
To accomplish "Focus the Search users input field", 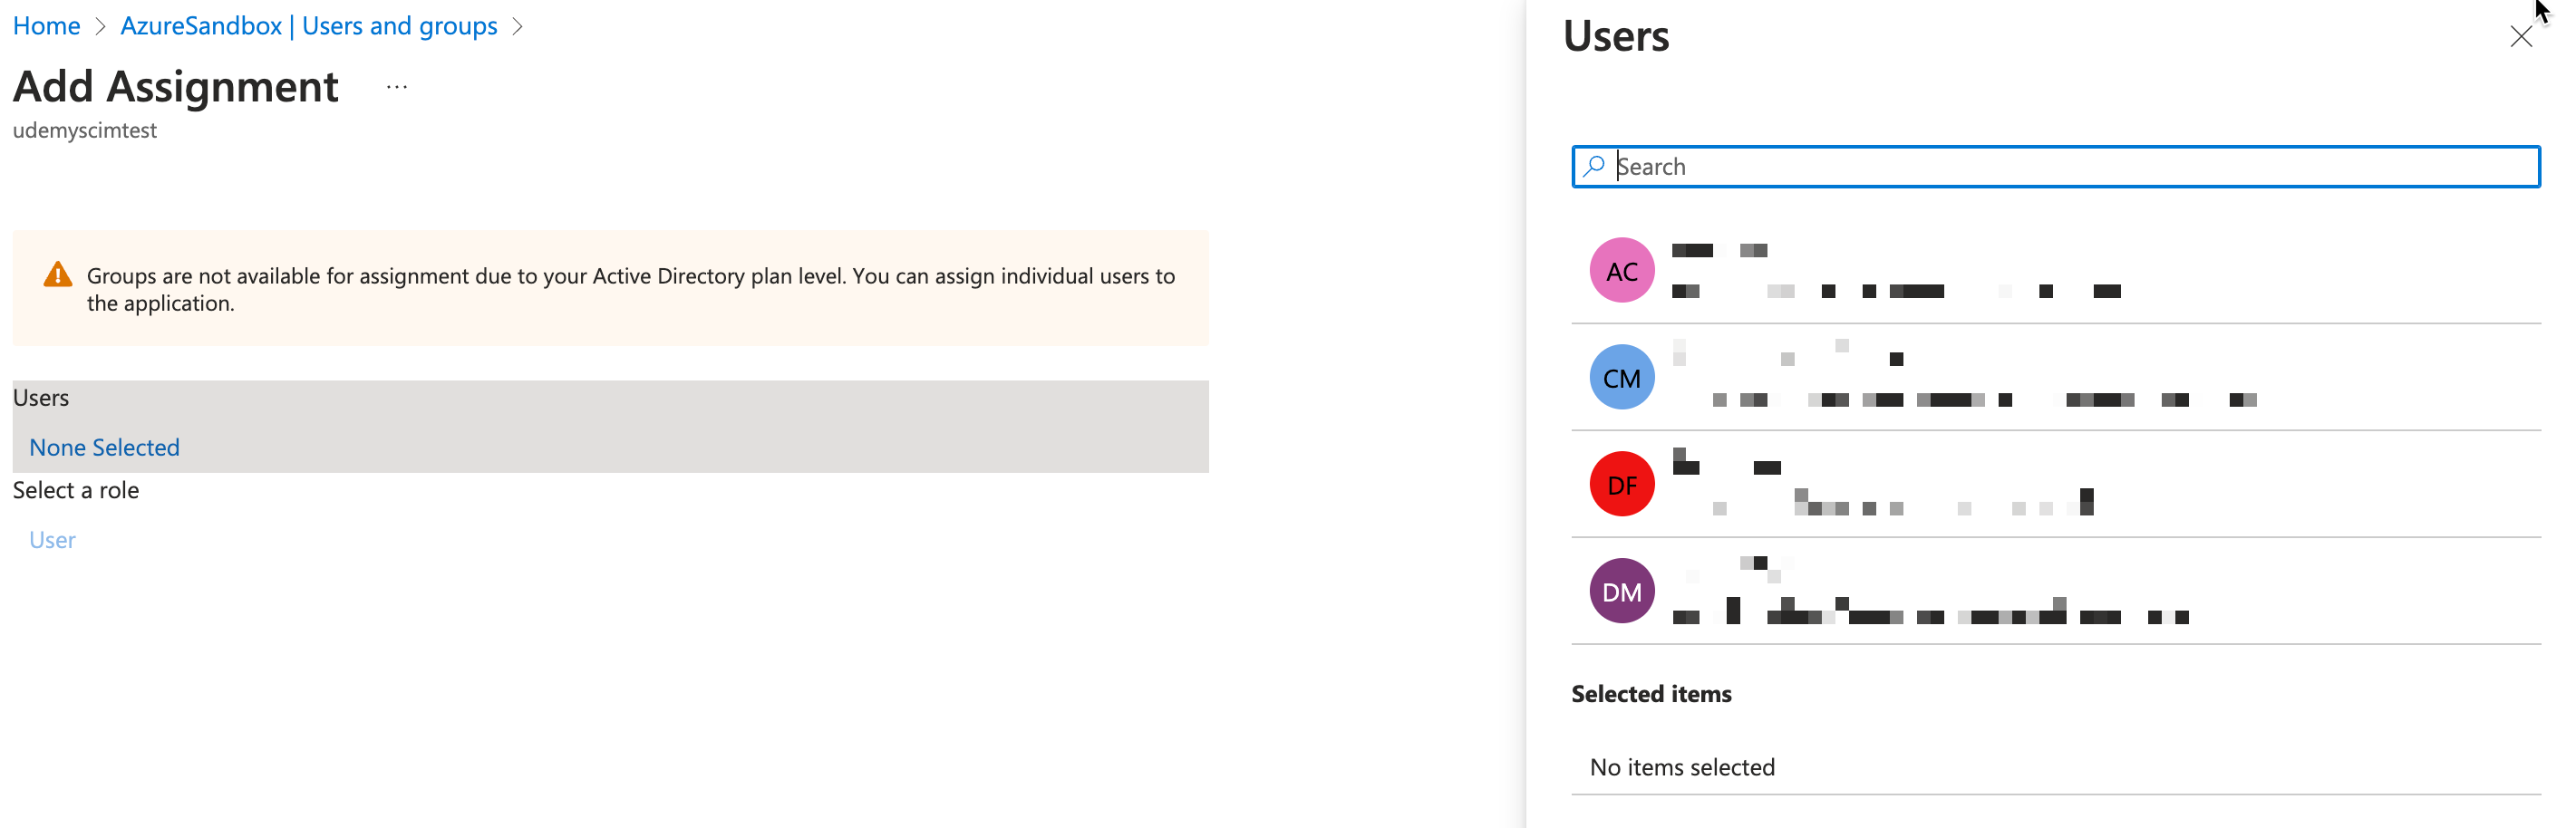I will [x=2070, y=167].
